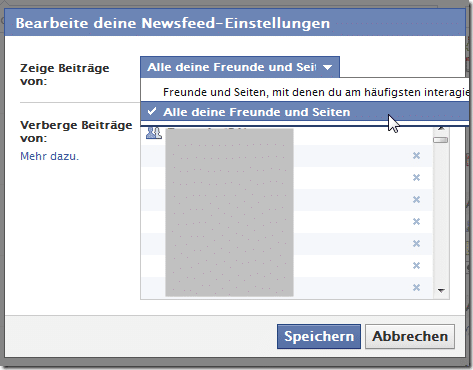Click the 'Verberge Beiträge von:' label
473x370 pixels.
76,131
